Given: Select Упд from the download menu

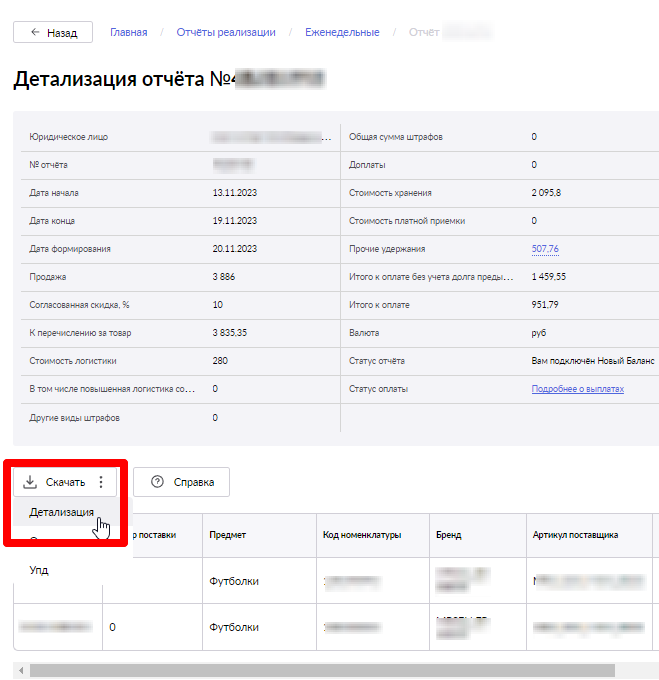Looking at the screenshot, I should (x=39, y=570).
